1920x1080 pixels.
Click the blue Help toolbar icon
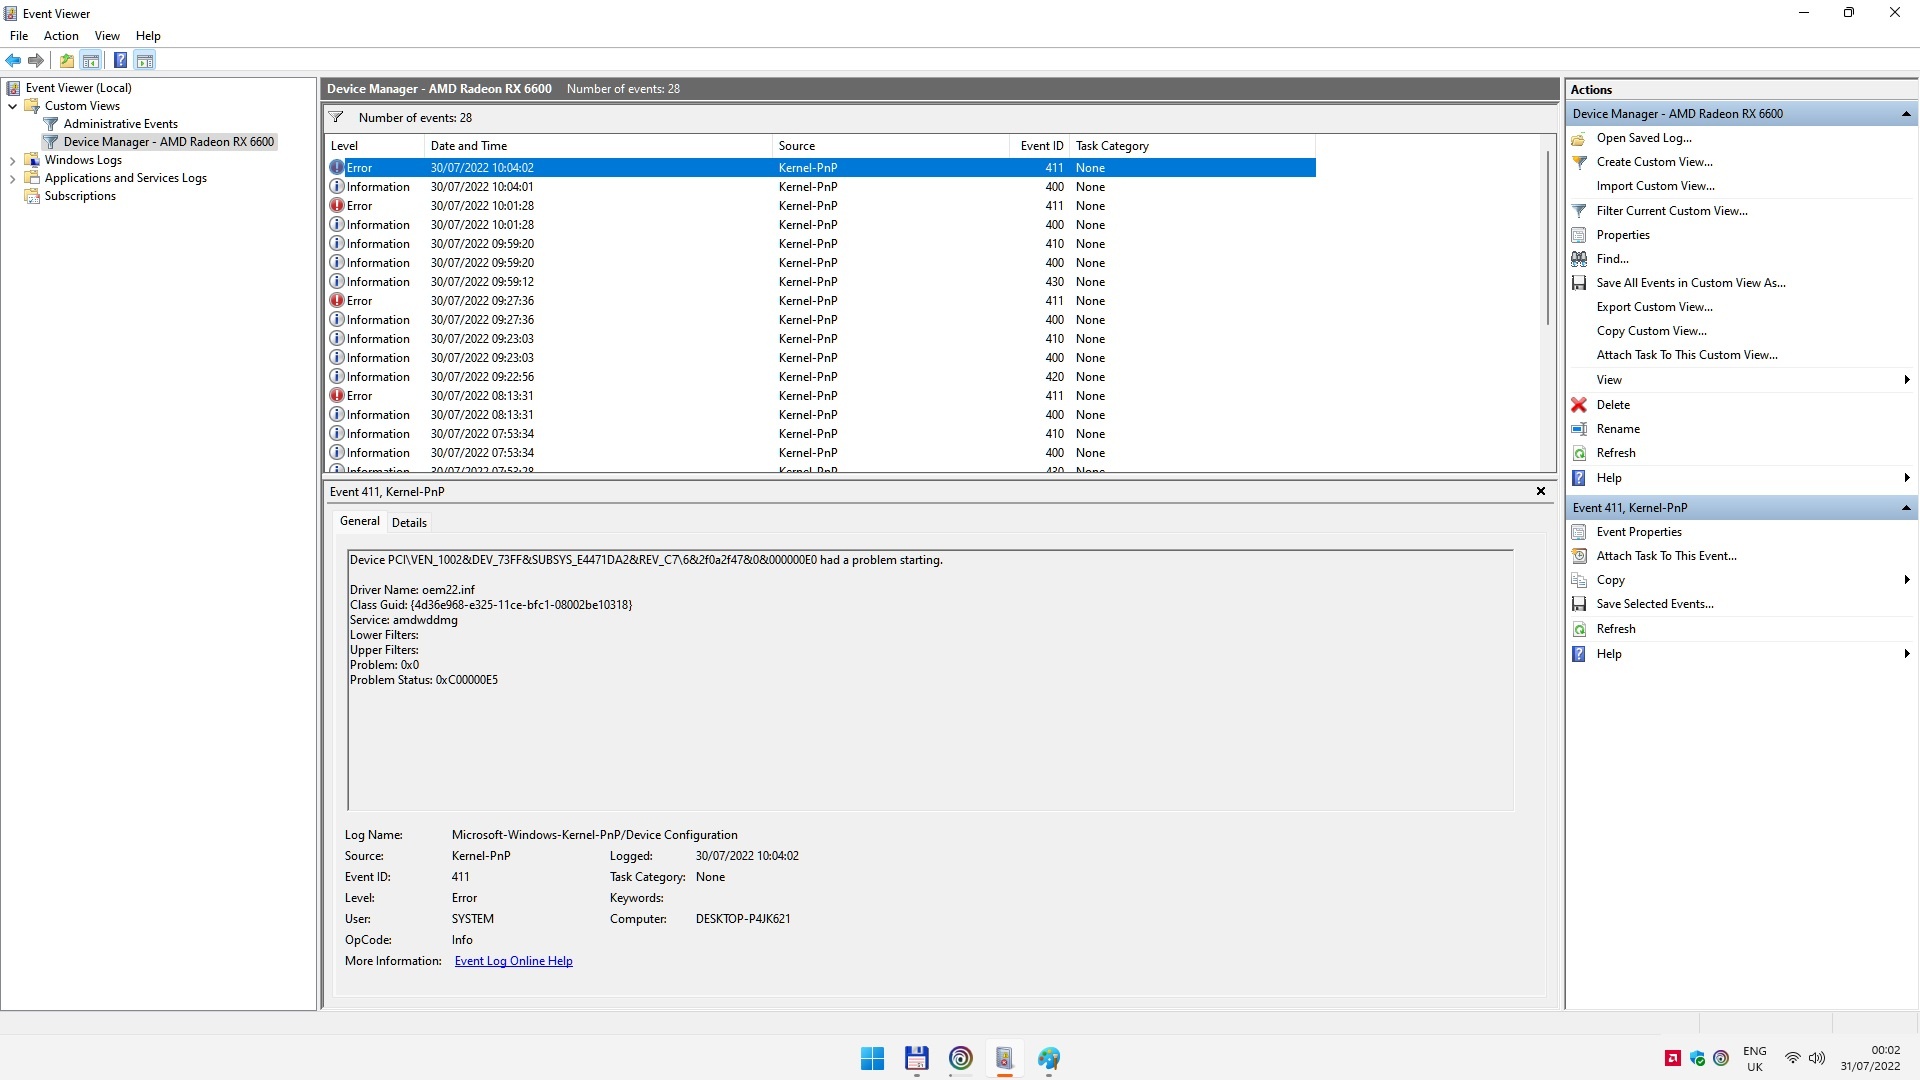(120, 60)
